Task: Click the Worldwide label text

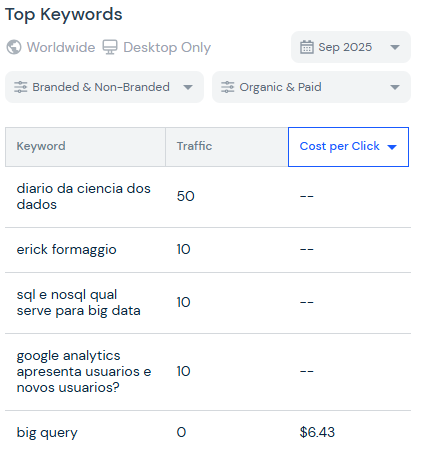Action: click(61, 47)
